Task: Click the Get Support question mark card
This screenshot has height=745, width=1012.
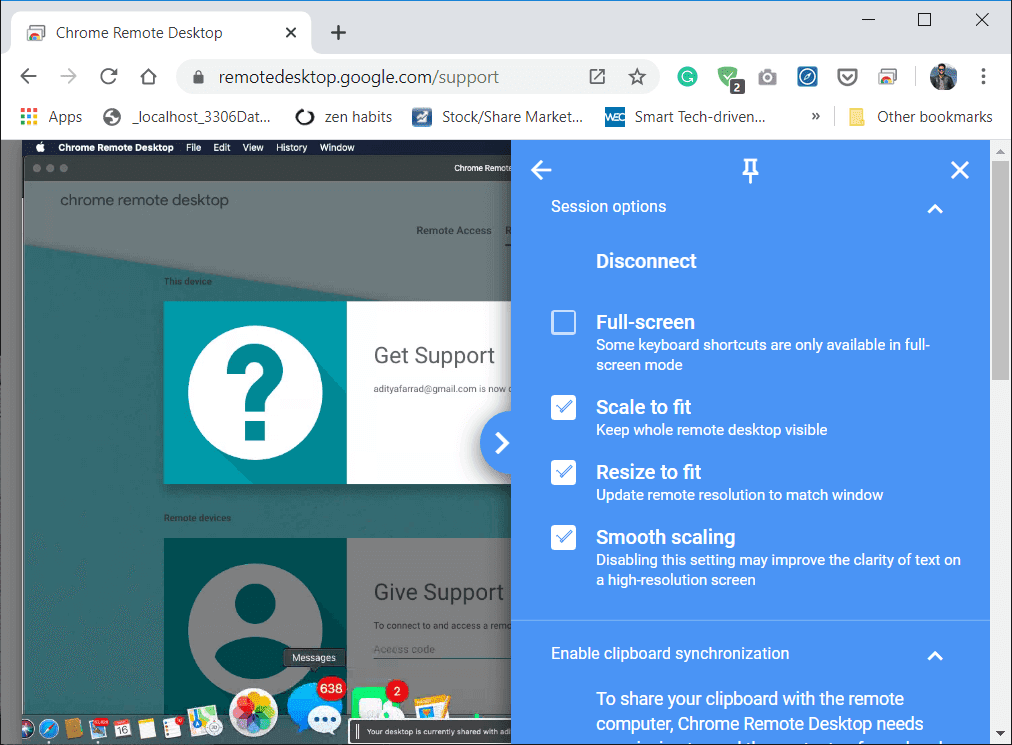Action: tap(255, 393)
